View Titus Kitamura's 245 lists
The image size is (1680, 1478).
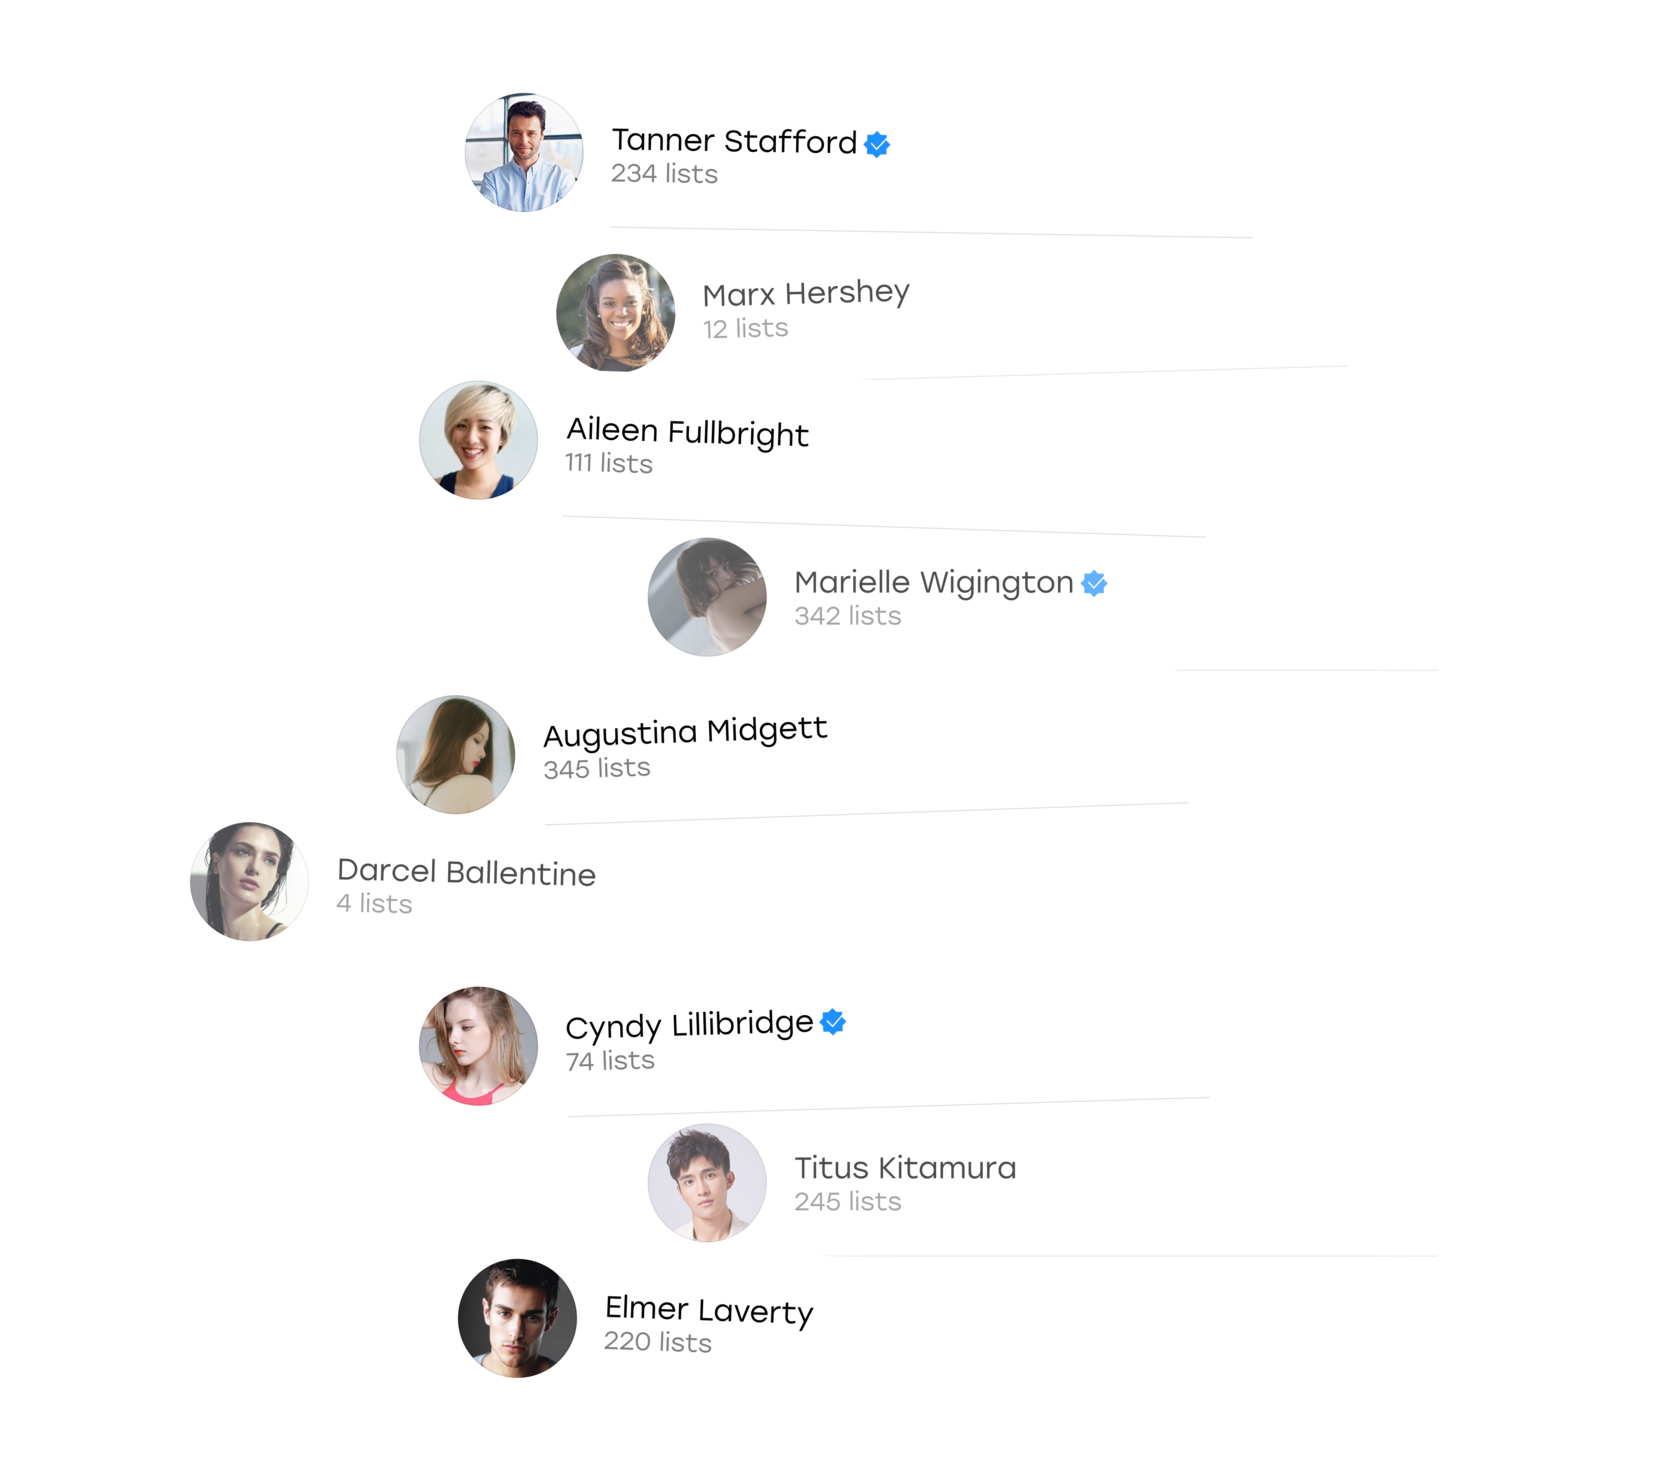coord(848,1201)
